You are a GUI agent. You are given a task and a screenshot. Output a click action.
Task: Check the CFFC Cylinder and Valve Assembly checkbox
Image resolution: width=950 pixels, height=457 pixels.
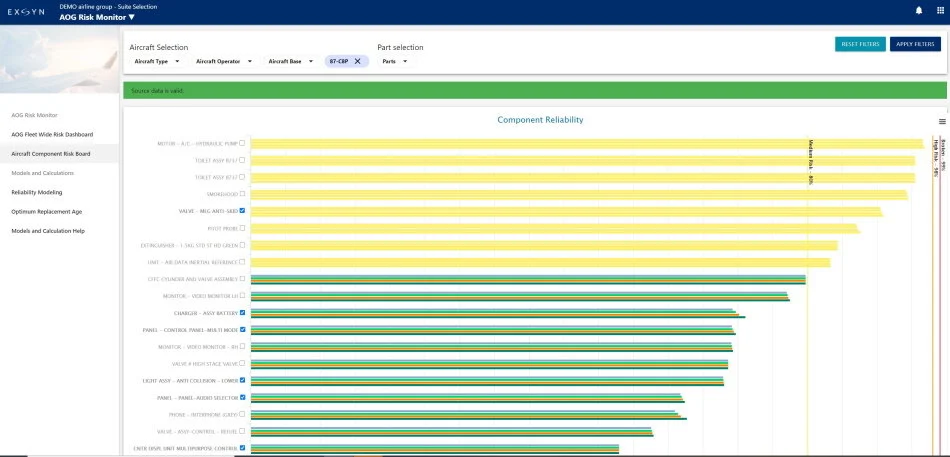[242, 279]
